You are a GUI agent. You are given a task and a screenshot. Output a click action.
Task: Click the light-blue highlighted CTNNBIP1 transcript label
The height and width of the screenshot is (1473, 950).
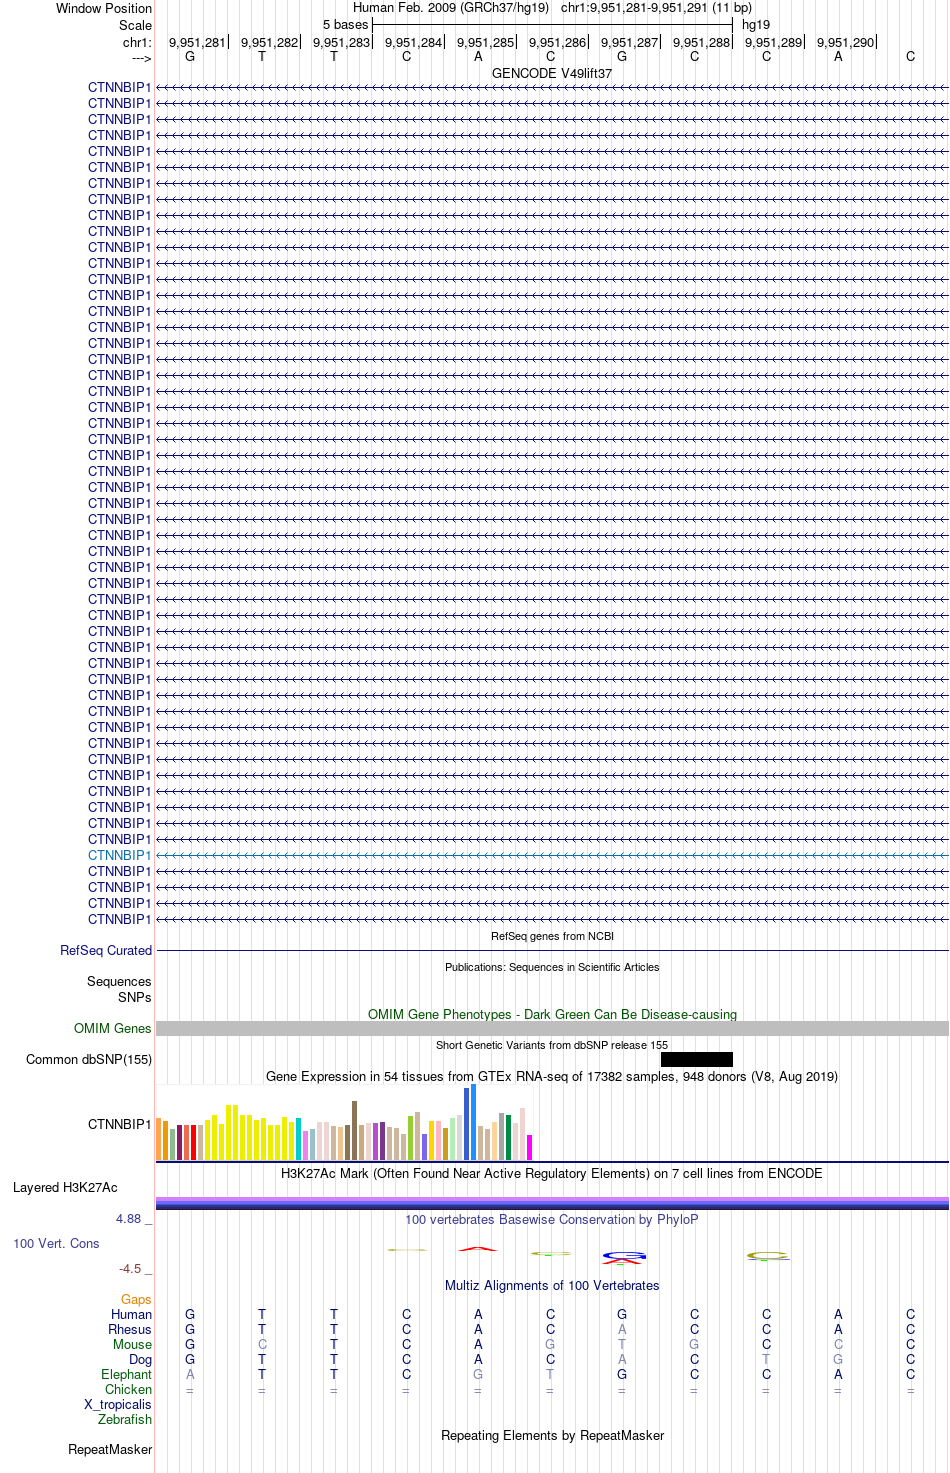point(119,855)
